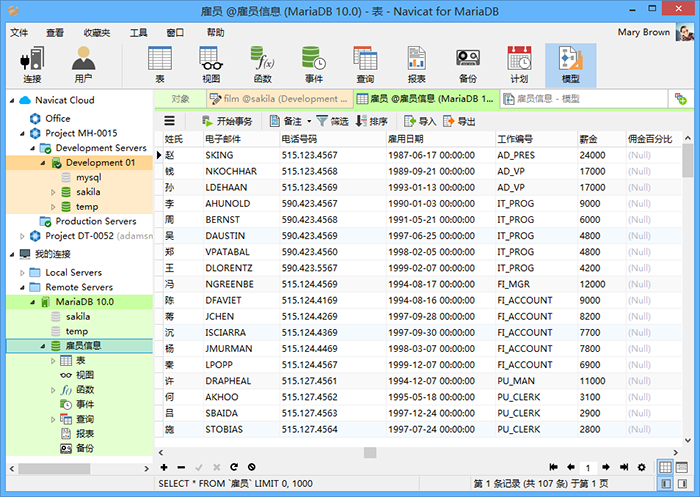The width and height of the screenshot is (700, 497).
Task: Click the SKING email cell
Action: click(x=241, y=155)
